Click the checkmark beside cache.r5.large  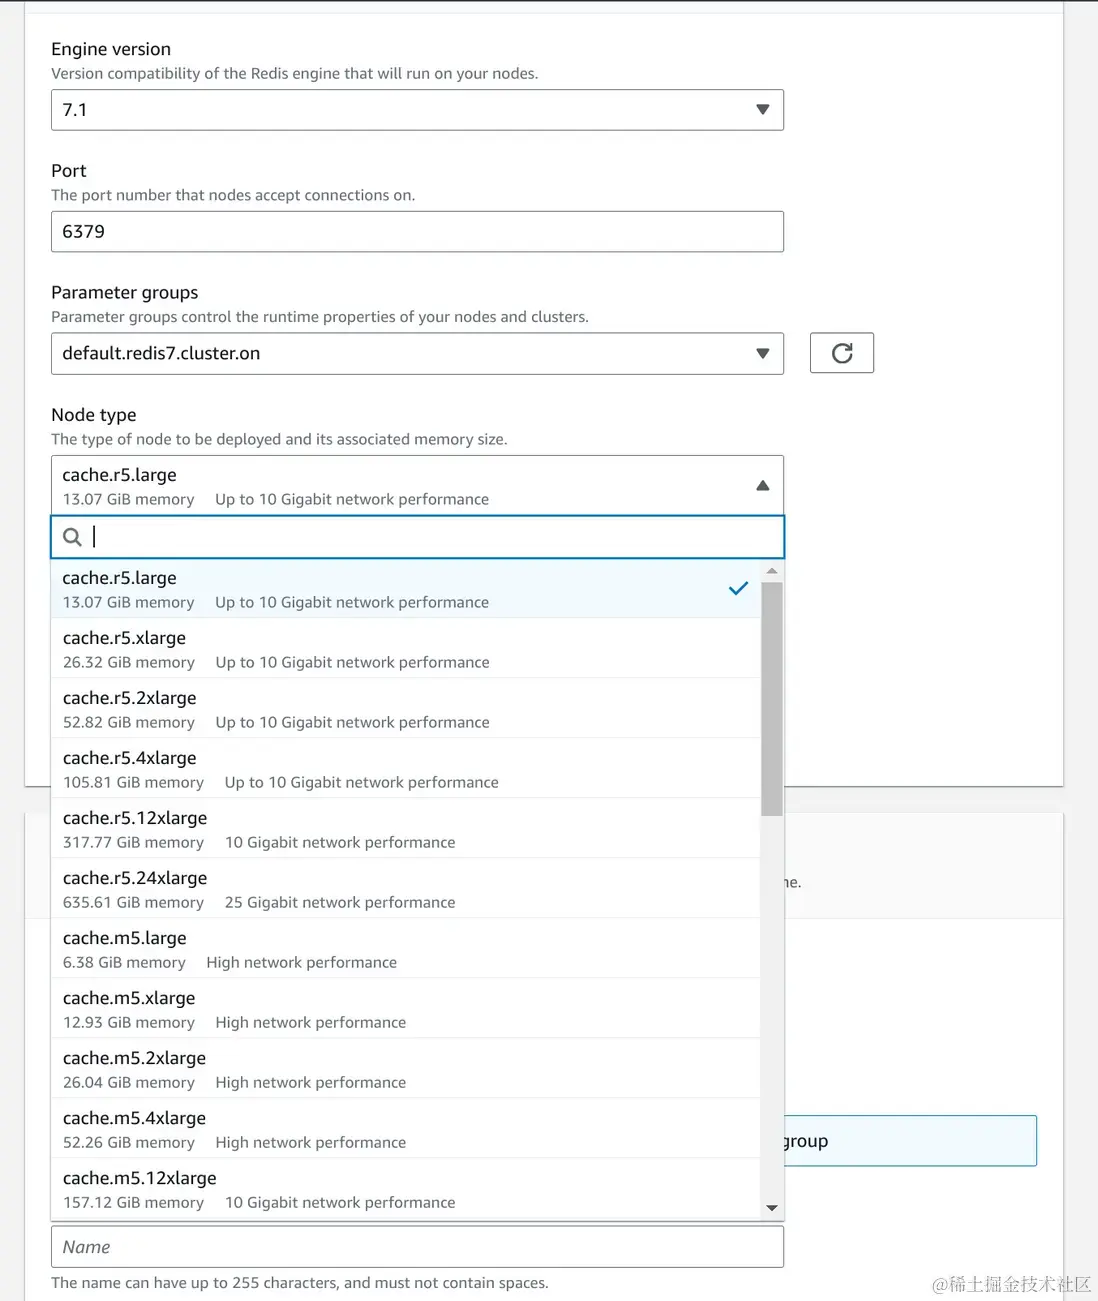pos(738,589)
